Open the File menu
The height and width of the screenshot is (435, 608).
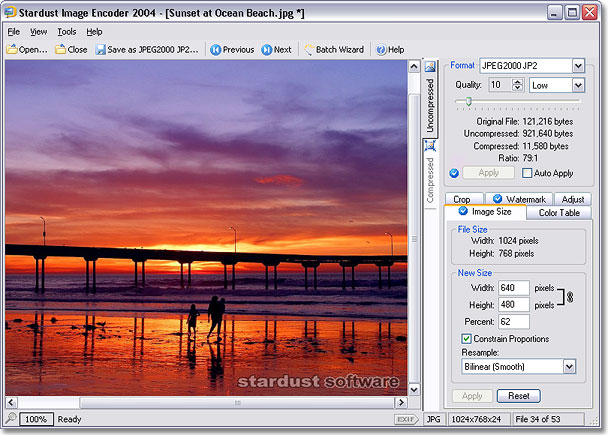click(14, 32)
